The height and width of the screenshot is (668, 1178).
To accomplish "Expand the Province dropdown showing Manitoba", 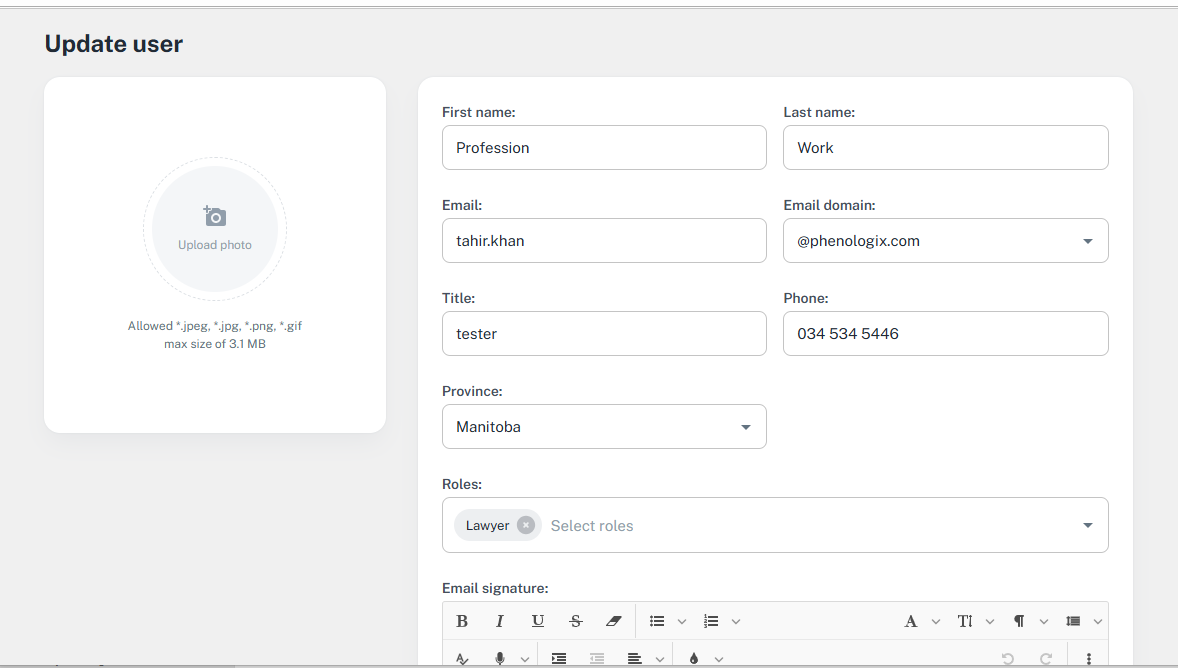I will [745, 427].
